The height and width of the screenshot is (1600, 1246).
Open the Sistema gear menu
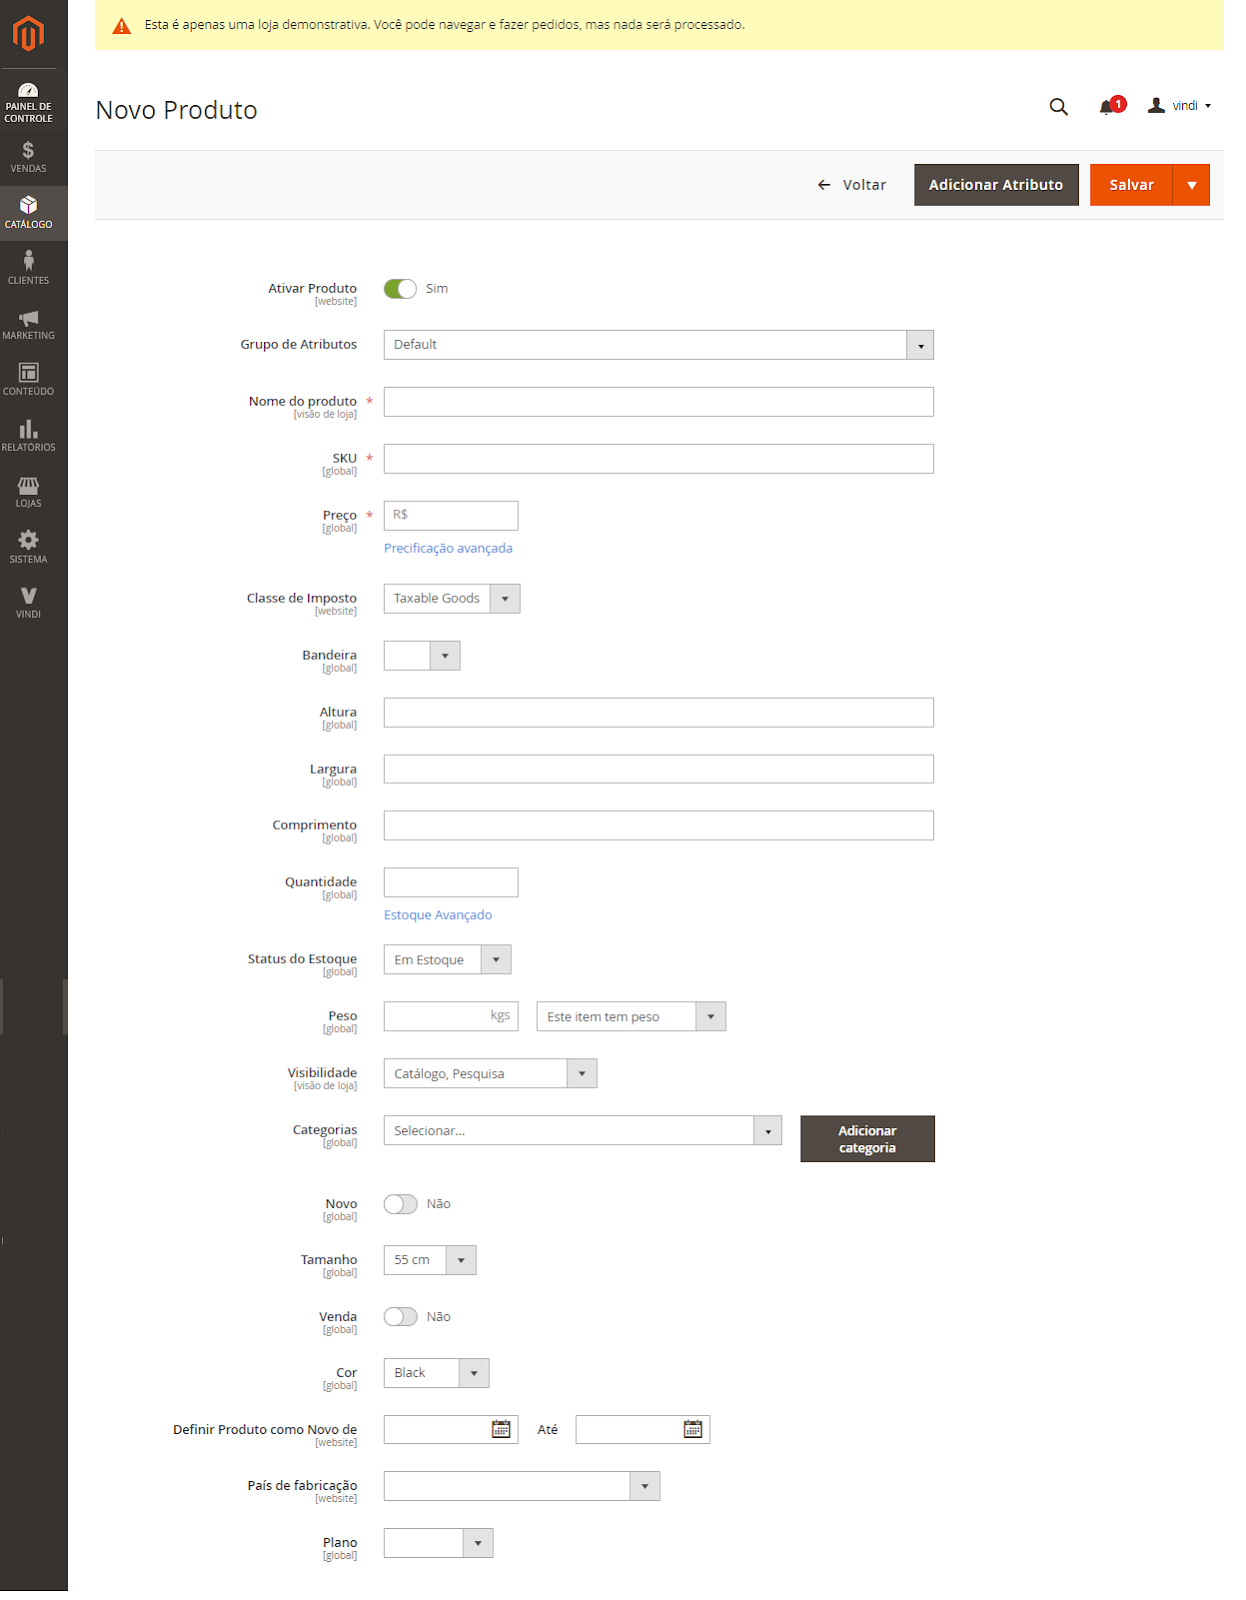28,547
